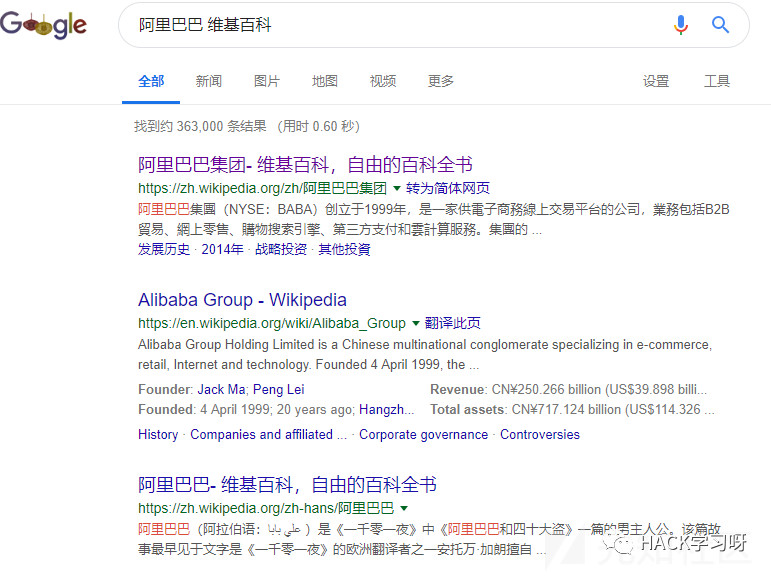The image size is (771, 576).
Task: Open the 视频 tab
Action: (x=383, y=81)
